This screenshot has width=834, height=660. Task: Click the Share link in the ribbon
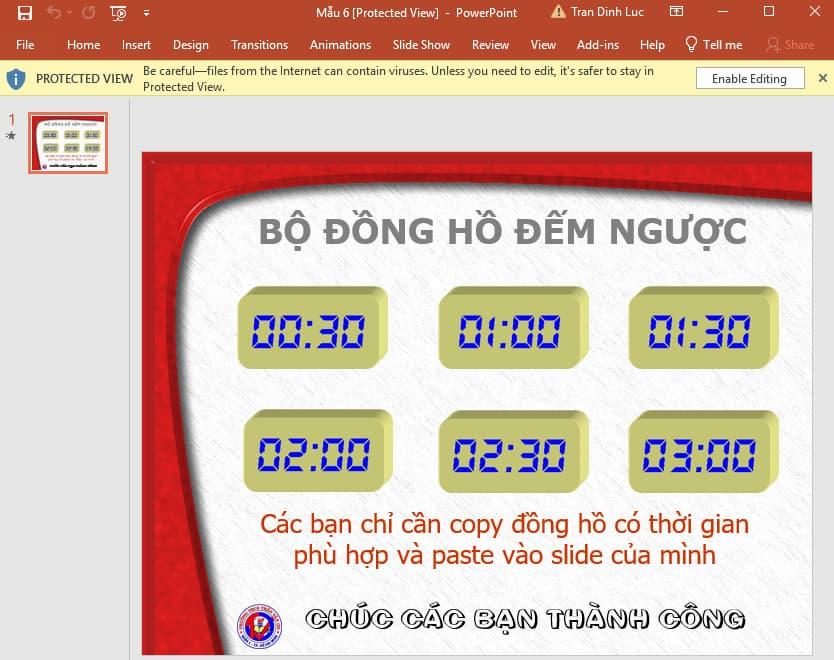pos(796,44)
